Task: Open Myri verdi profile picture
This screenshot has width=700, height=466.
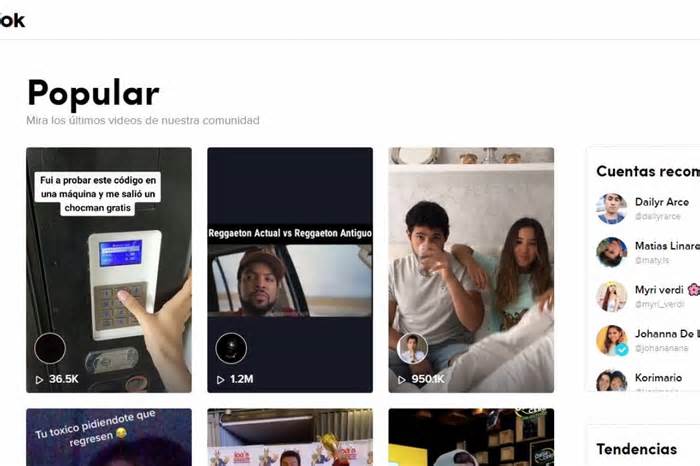Action: [x=611, y=296]
